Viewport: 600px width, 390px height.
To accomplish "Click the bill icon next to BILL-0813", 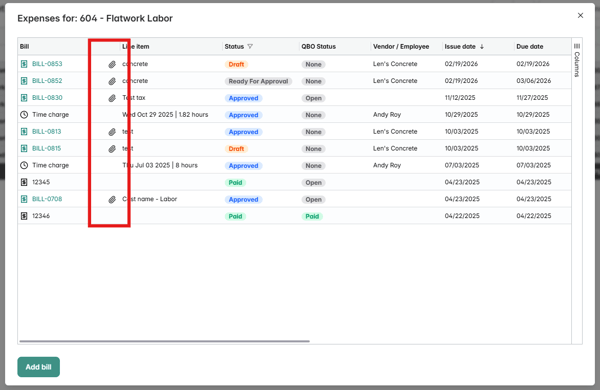I will tap(24, 132).
